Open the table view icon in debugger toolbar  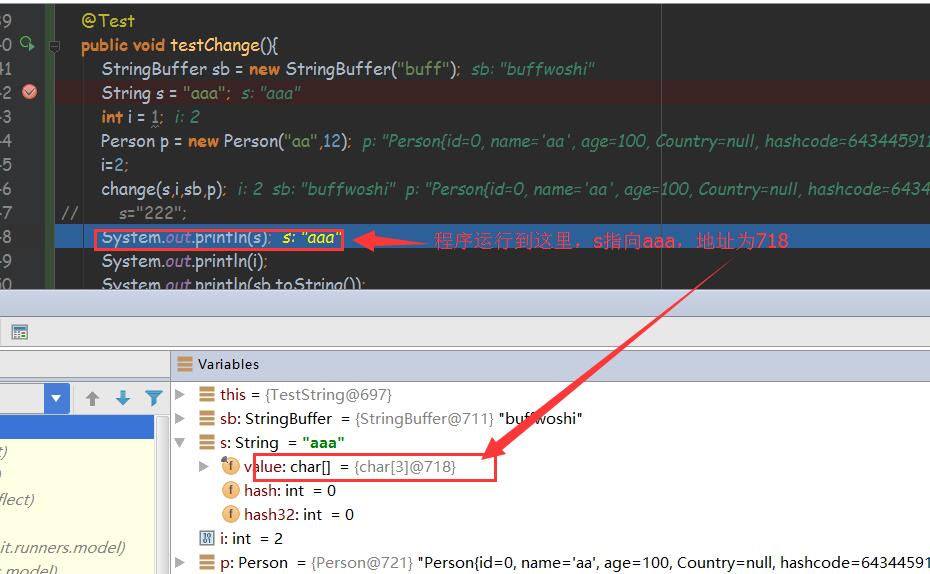20,332
